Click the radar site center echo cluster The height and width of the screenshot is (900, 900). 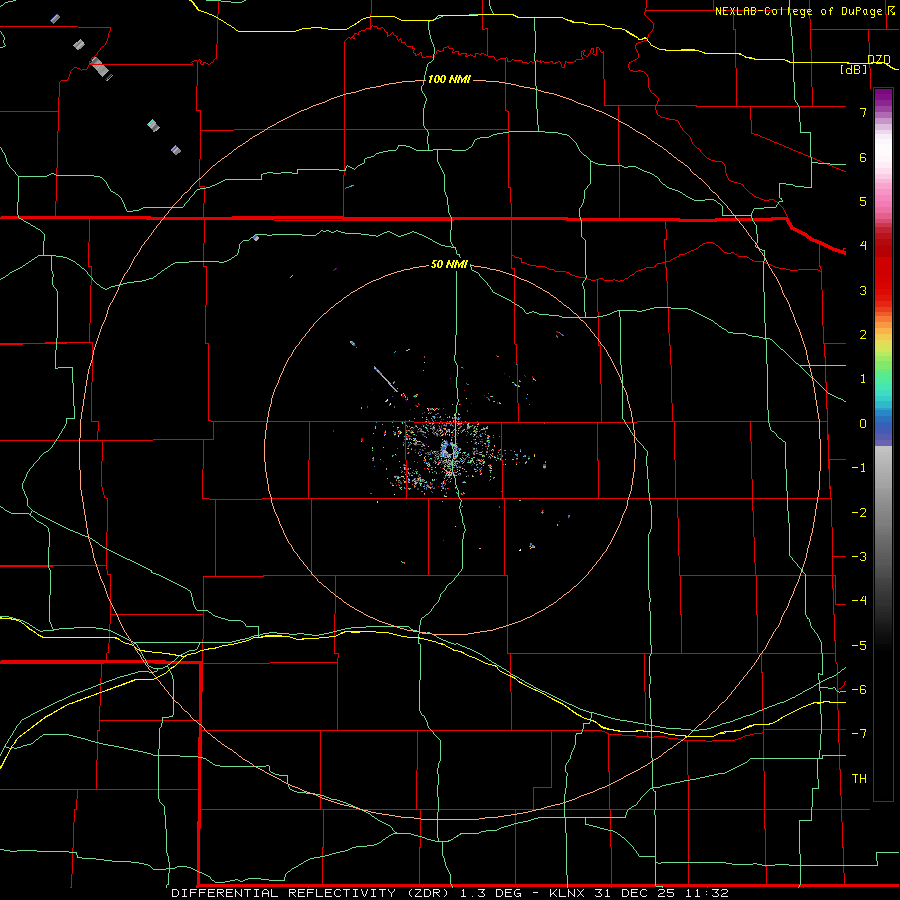pyautogui.click(x=448, y=452)
